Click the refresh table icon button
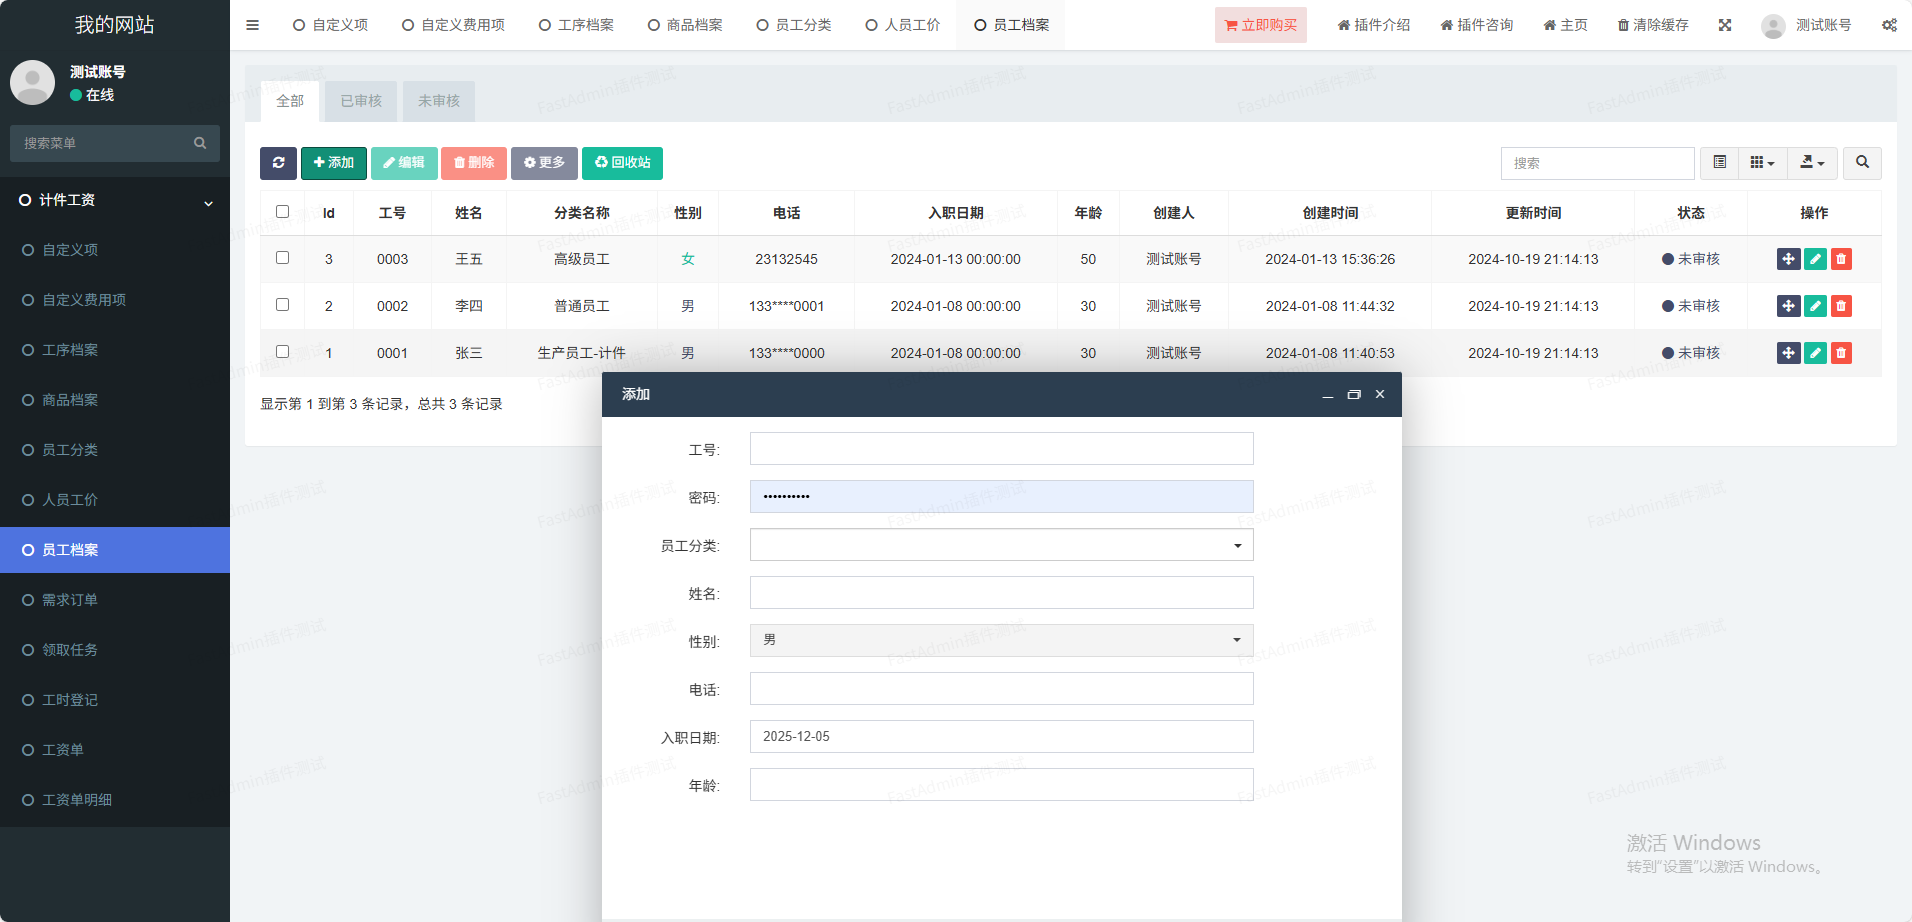The image size is (1912, 922). pyautogui.click(x=278, y=163)
